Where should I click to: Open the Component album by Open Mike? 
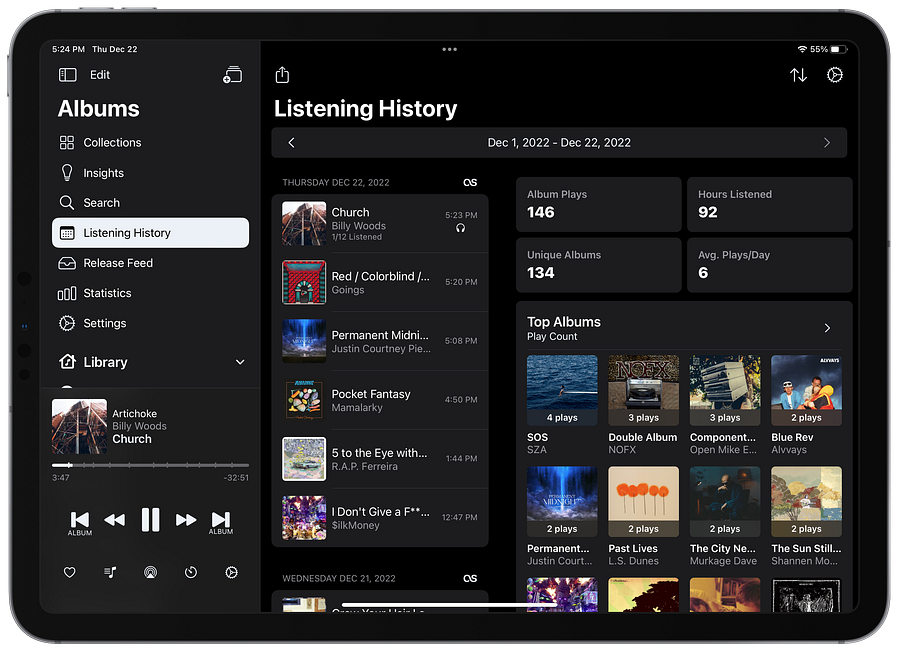coord(725,405)
